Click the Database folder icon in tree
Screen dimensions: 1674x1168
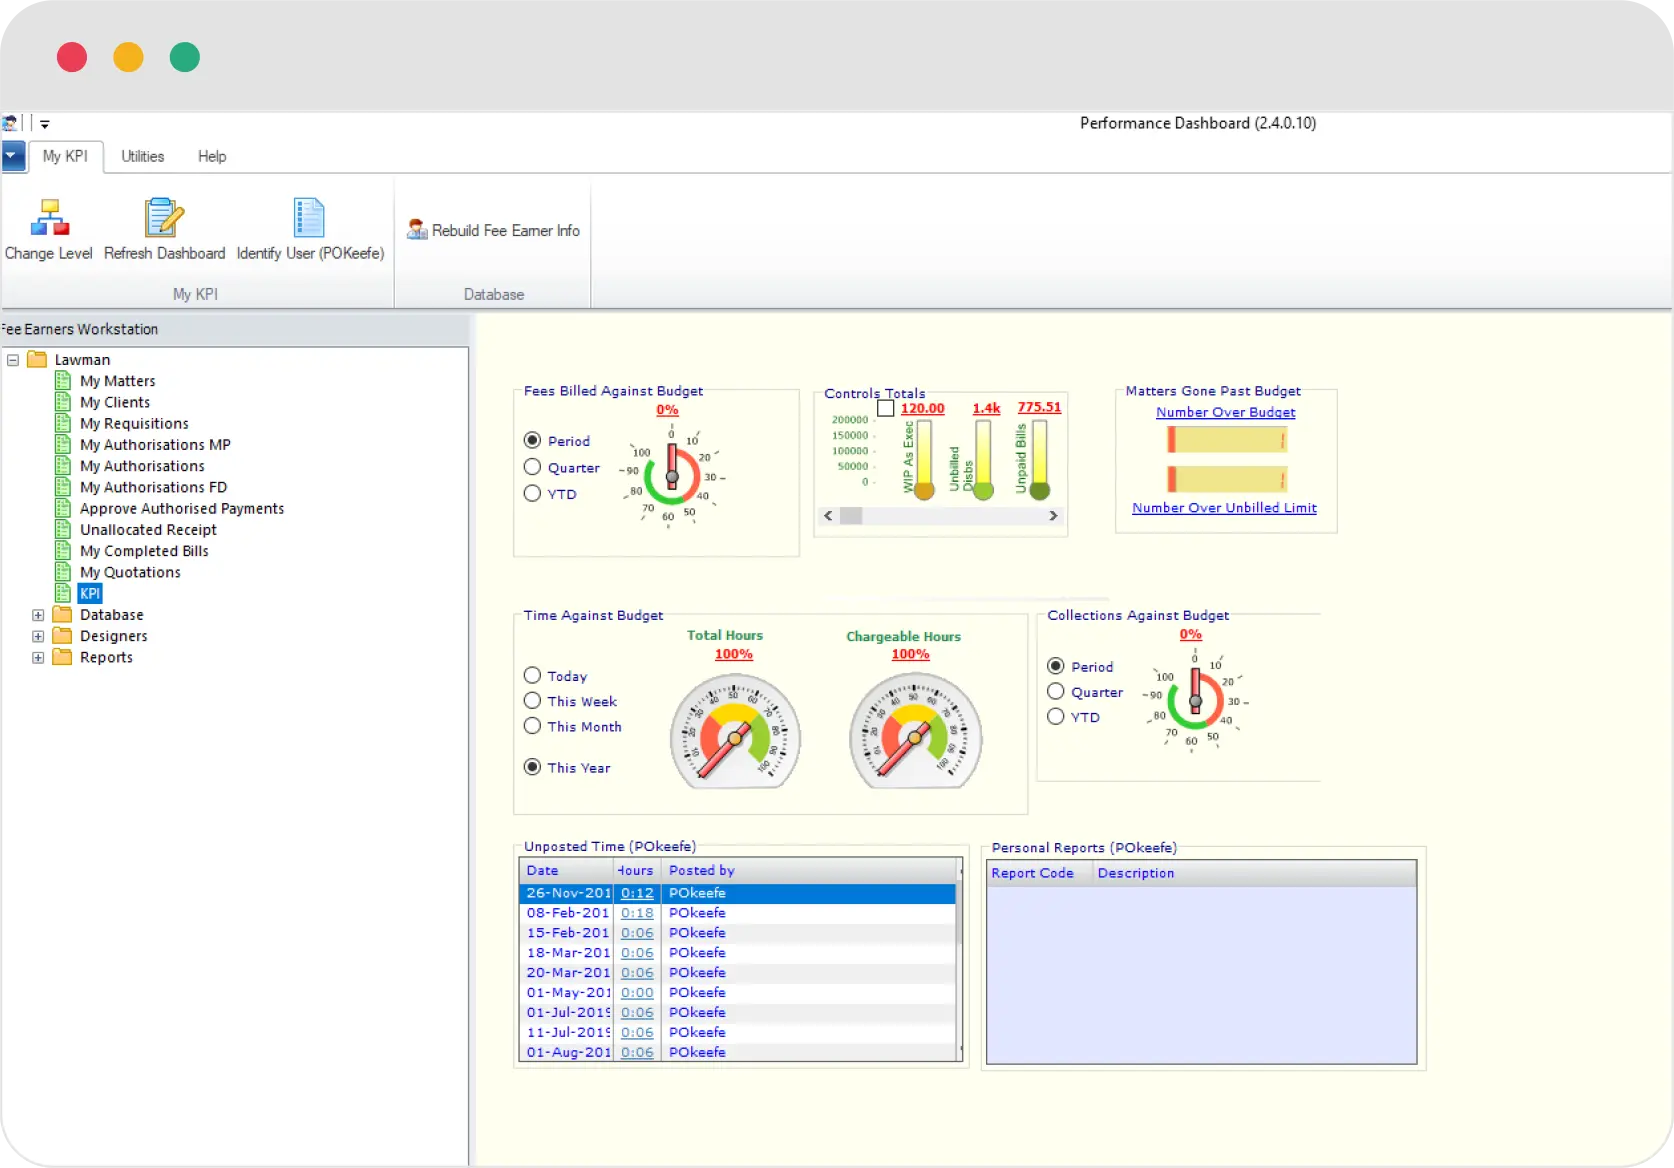(x=62, y=614)
